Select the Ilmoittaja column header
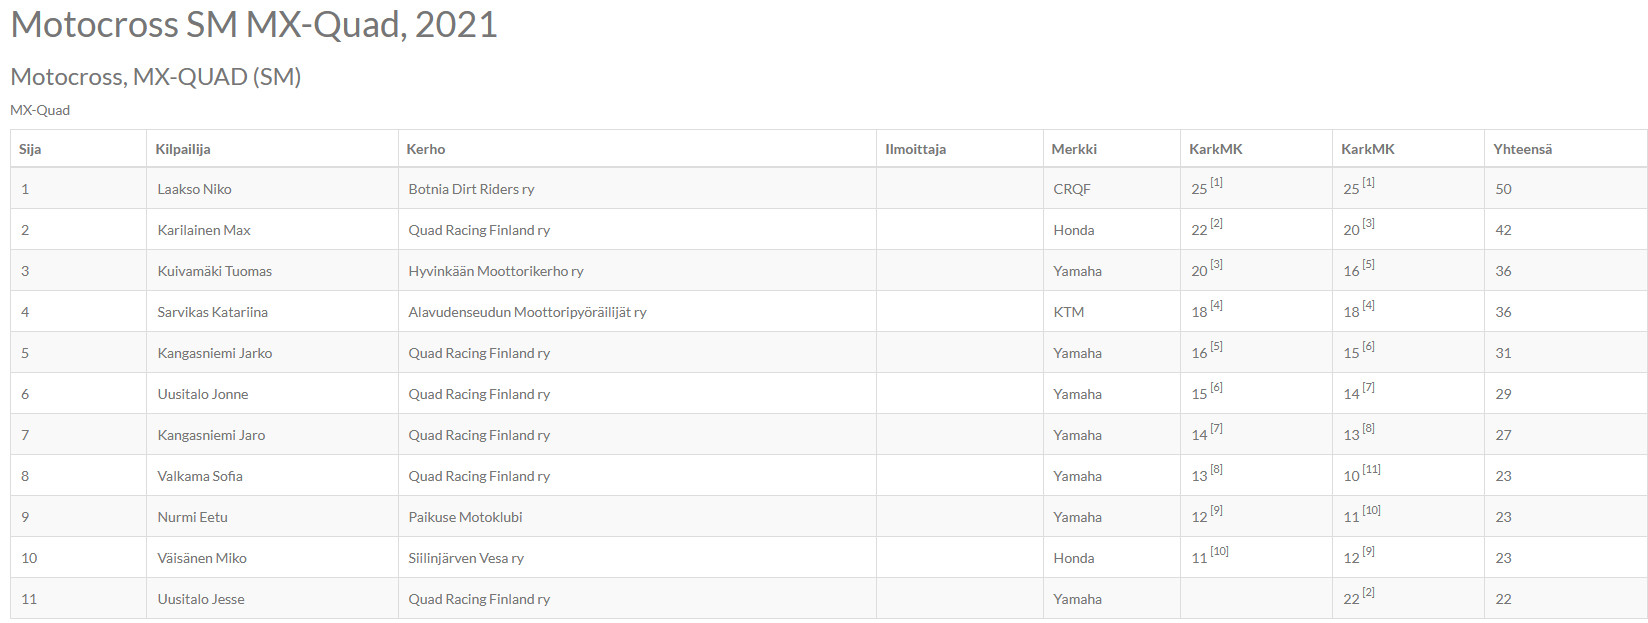Viewport: 1648px width, 623px height. click(x=915, y=149)
